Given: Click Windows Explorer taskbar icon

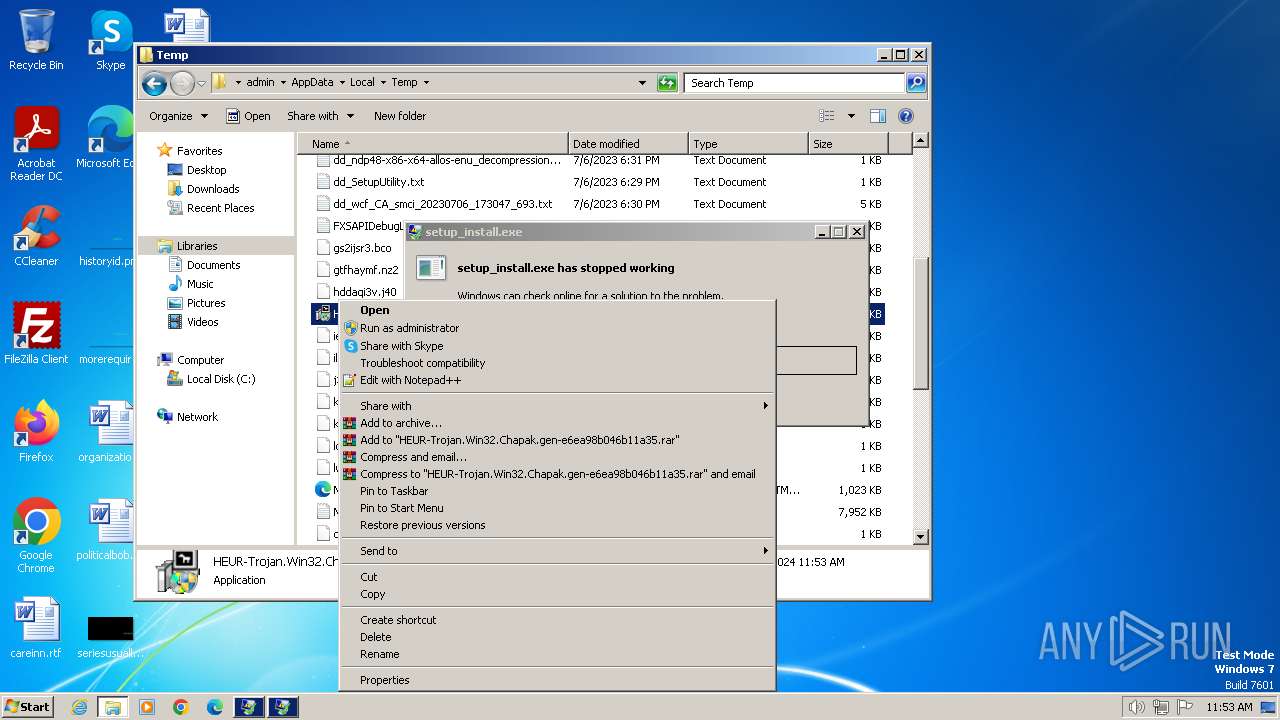Looking at the screenshot, I should (x=112, y=707).
